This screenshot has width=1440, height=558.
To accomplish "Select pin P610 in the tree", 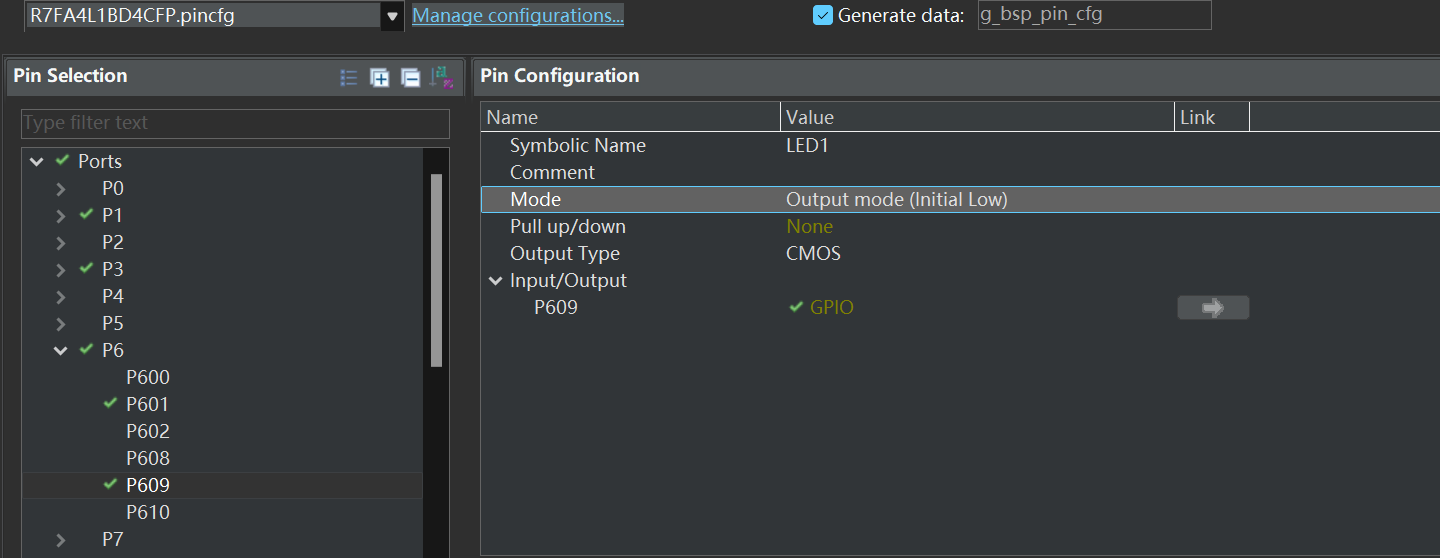I will click(148, 513).
